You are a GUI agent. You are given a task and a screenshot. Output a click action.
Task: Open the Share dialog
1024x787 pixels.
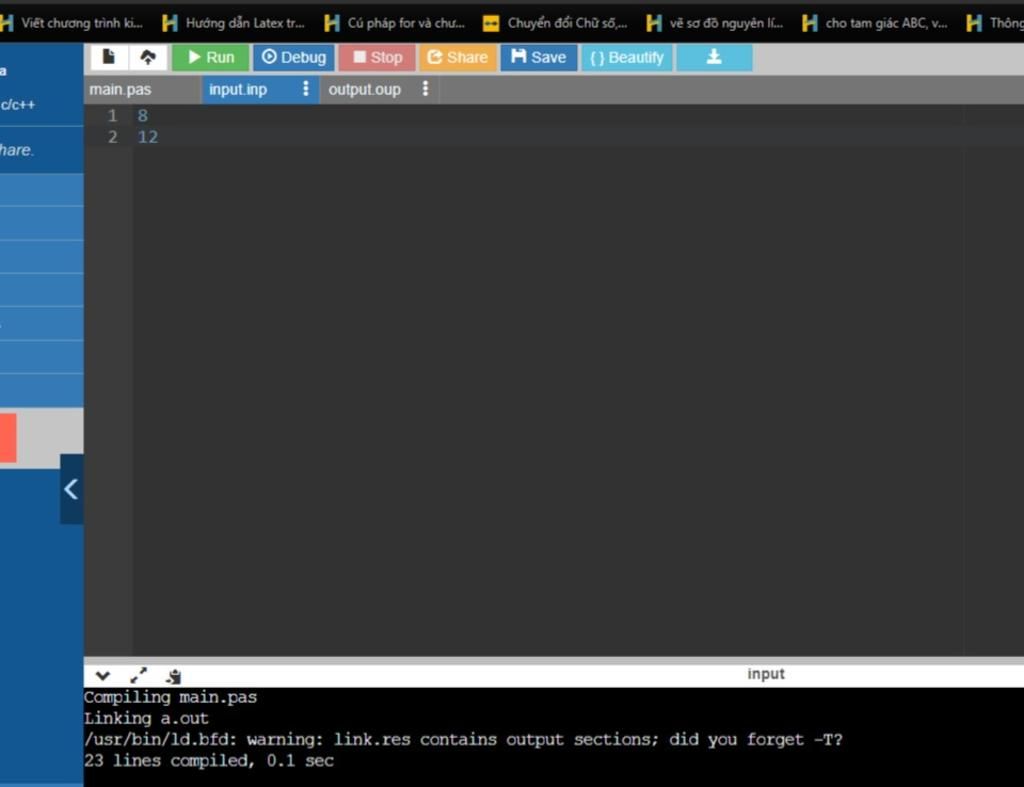[x=457, y=57]
